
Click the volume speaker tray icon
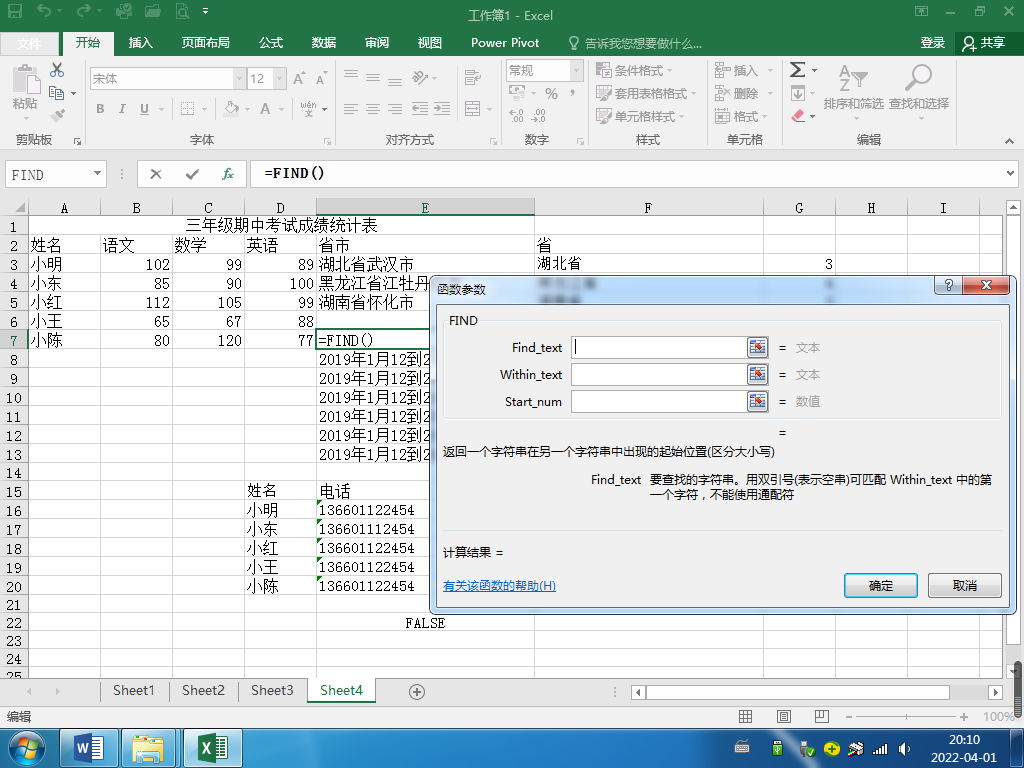point(904,748)
